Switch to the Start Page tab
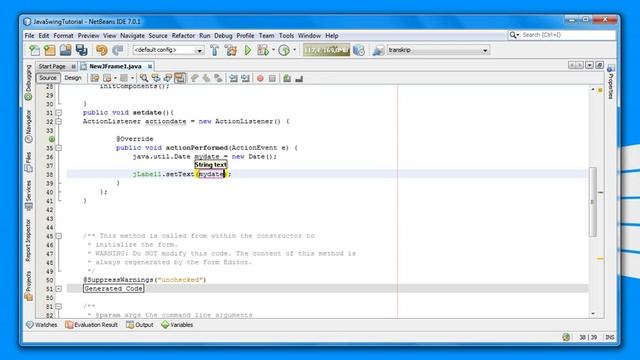 tap(52, 66)
